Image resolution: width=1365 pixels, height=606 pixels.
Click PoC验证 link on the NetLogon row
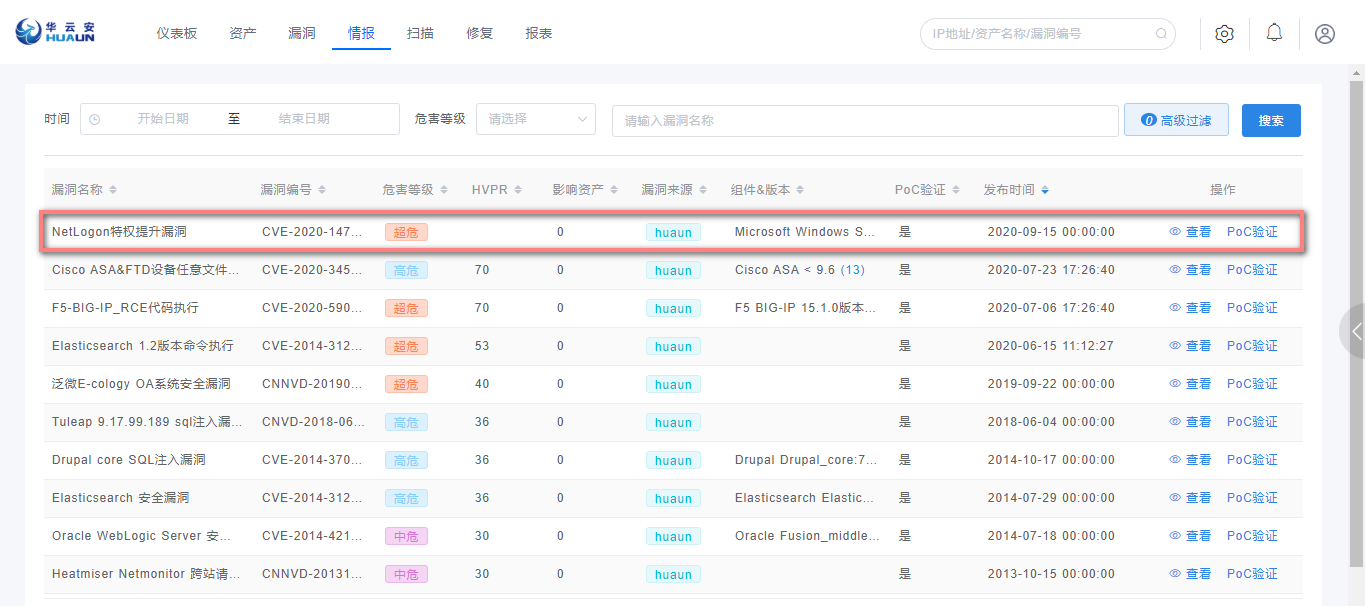[1251, 231]
